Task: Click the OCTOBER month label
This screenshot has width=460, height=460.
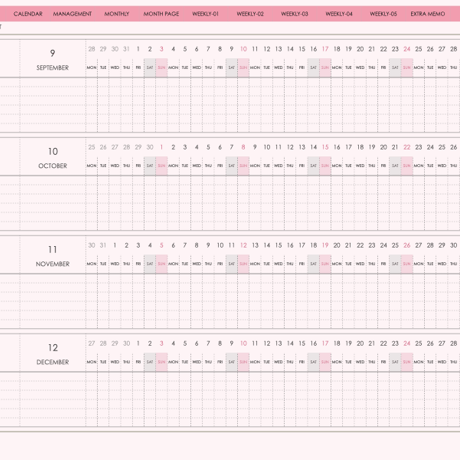Action: pyautogui.click(x=52, y=166)
